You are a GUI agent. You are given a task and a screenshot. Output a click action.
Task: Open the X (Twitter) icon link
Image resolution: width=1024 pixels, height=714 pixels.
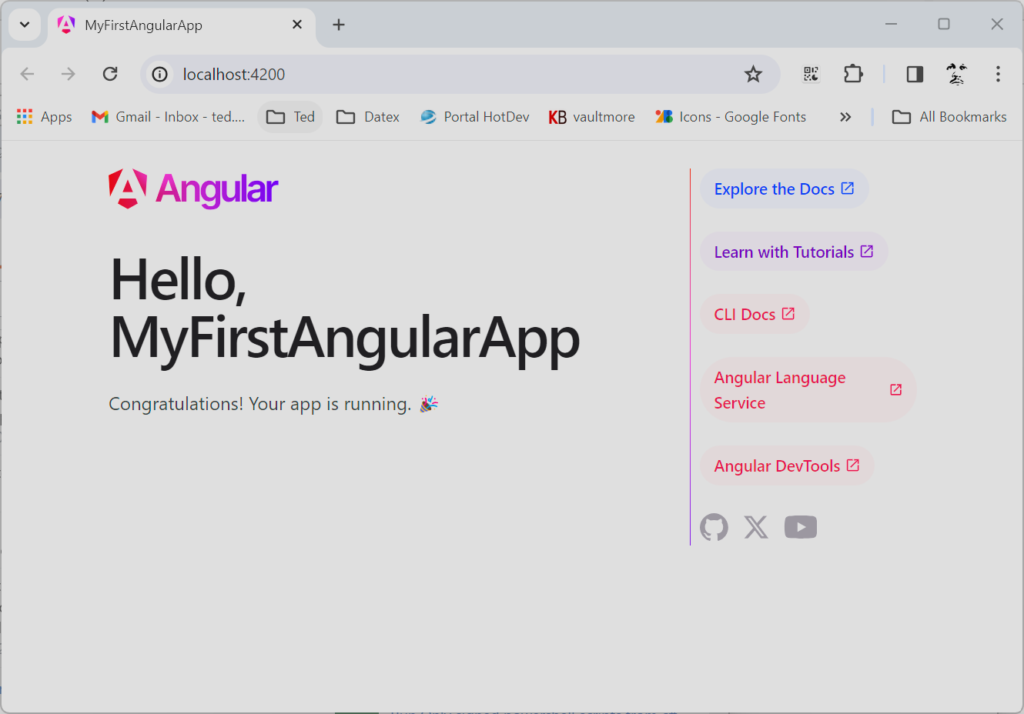point(756,527)
